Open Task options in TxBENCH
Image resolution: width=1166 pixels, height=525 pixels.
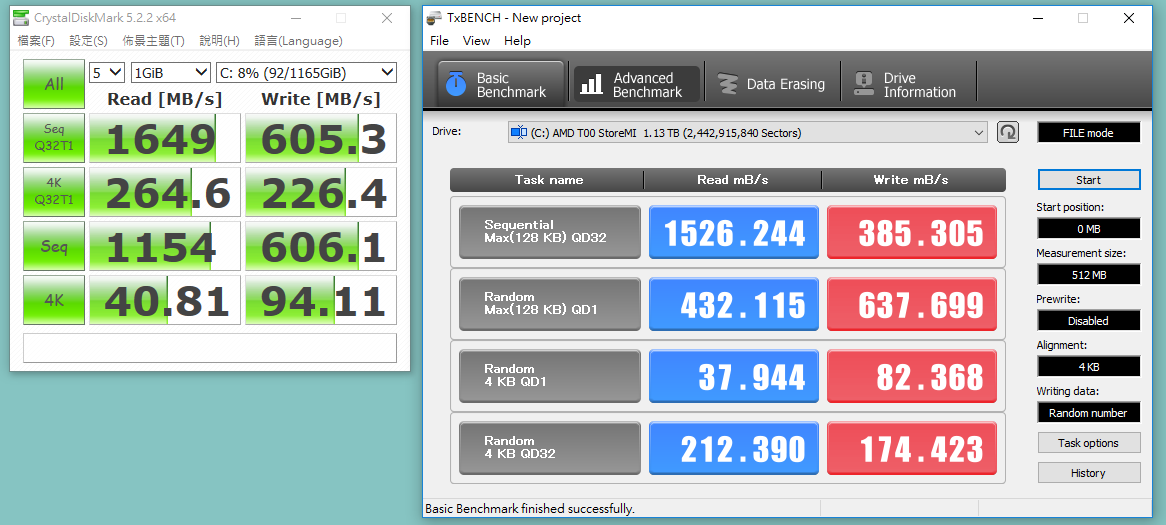[x=1089, y=442]
